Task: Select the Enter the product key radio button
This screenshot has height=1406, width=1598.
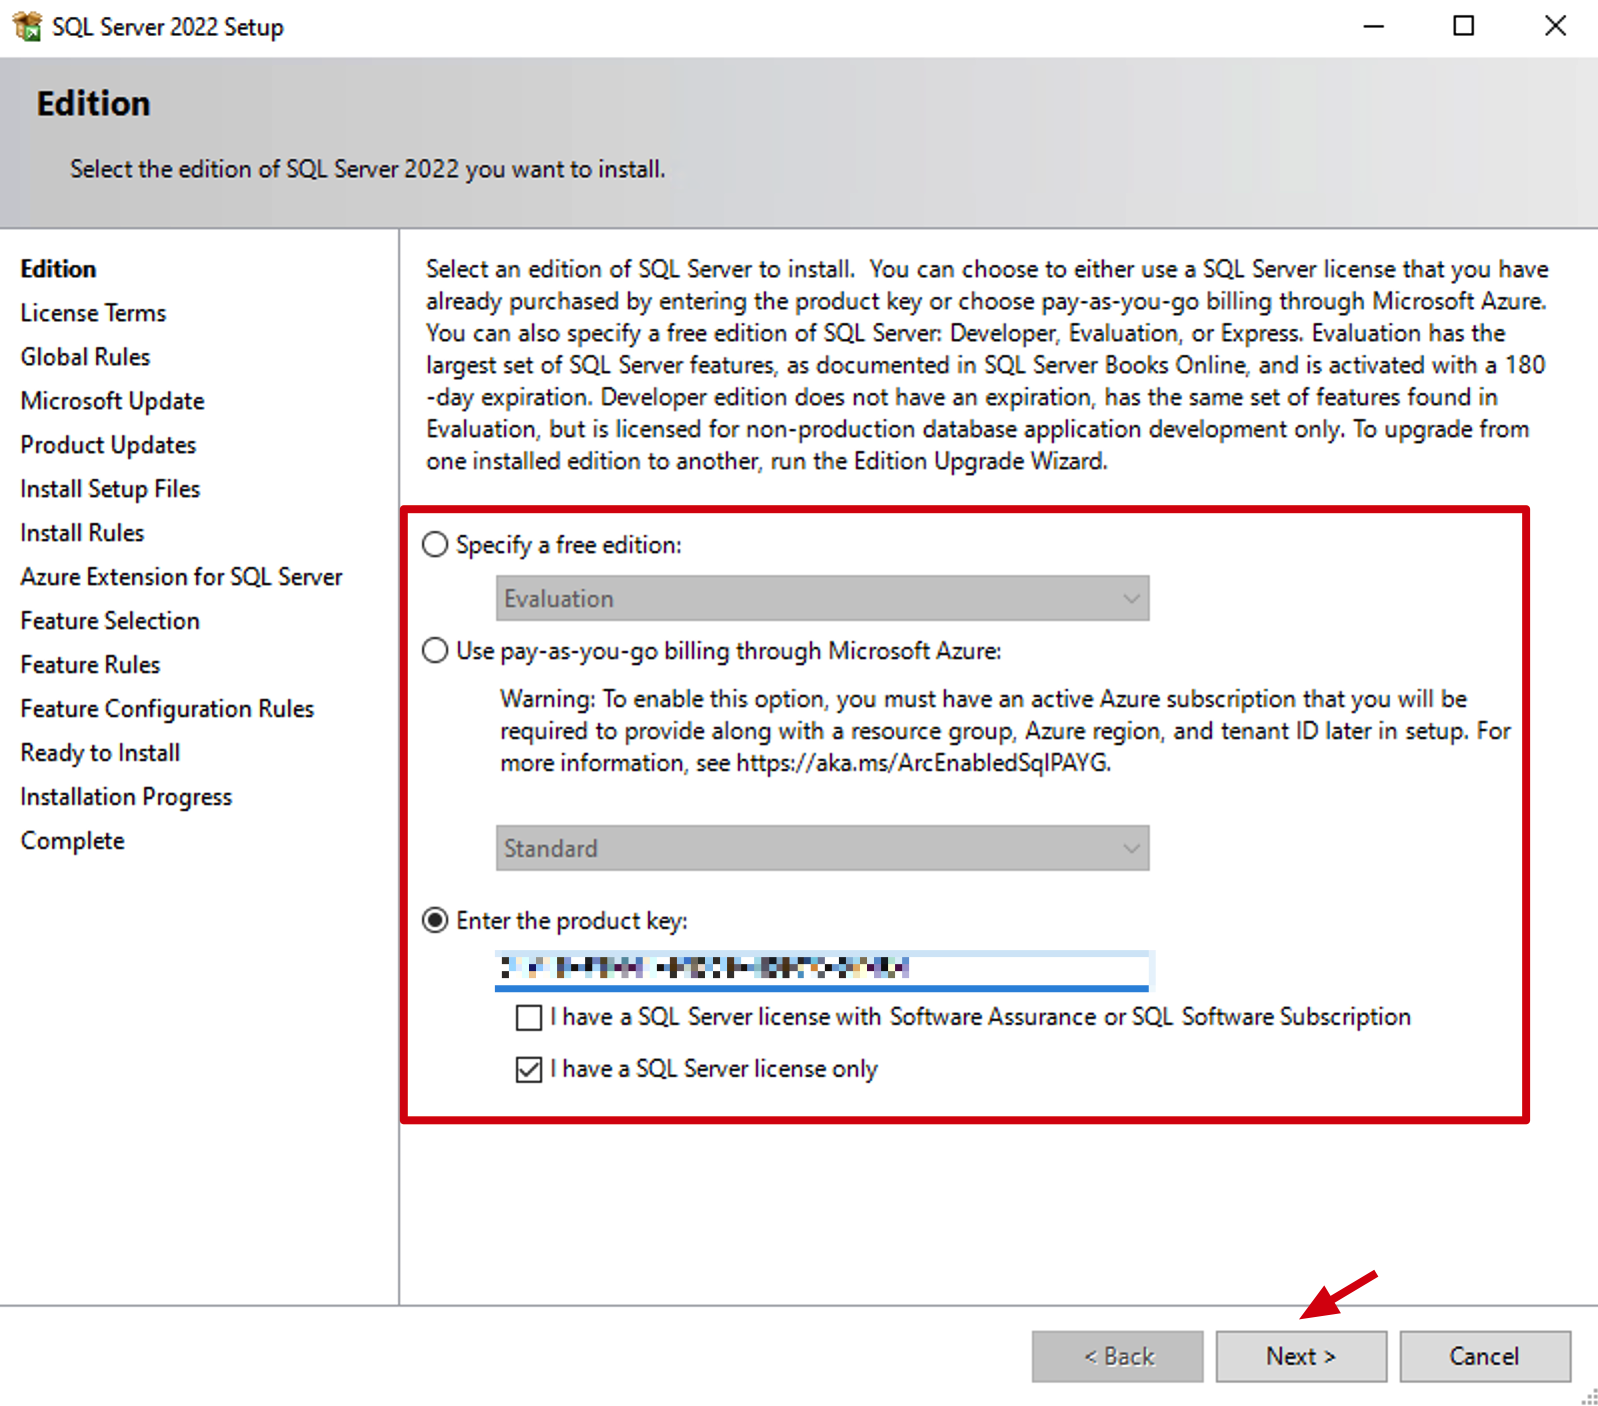Action: [x=435, y=920]
